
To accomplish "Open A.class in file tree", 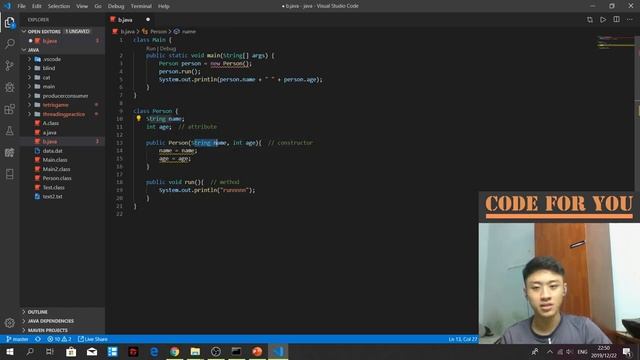I will pos(62,123).
